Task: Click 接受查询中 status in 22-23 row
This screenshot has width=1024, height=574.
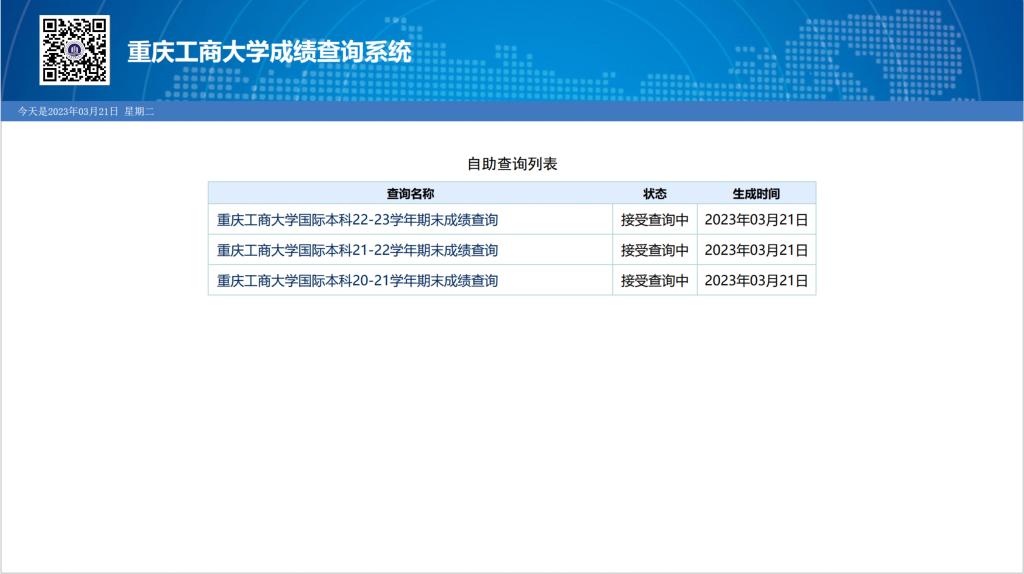Action: point(655,220)
